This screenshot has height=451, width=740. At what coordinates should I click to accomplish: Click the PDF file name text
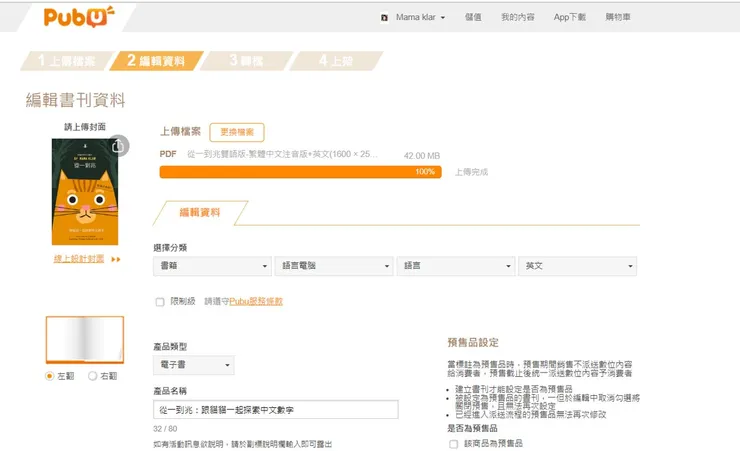tap(282, 154)
